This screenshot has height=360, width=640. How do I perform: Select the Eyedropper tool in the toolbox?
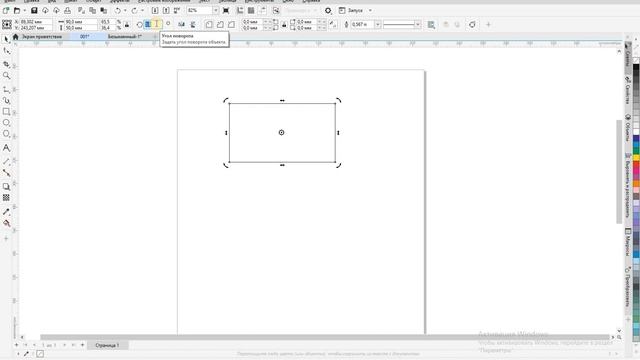point(6,212)
